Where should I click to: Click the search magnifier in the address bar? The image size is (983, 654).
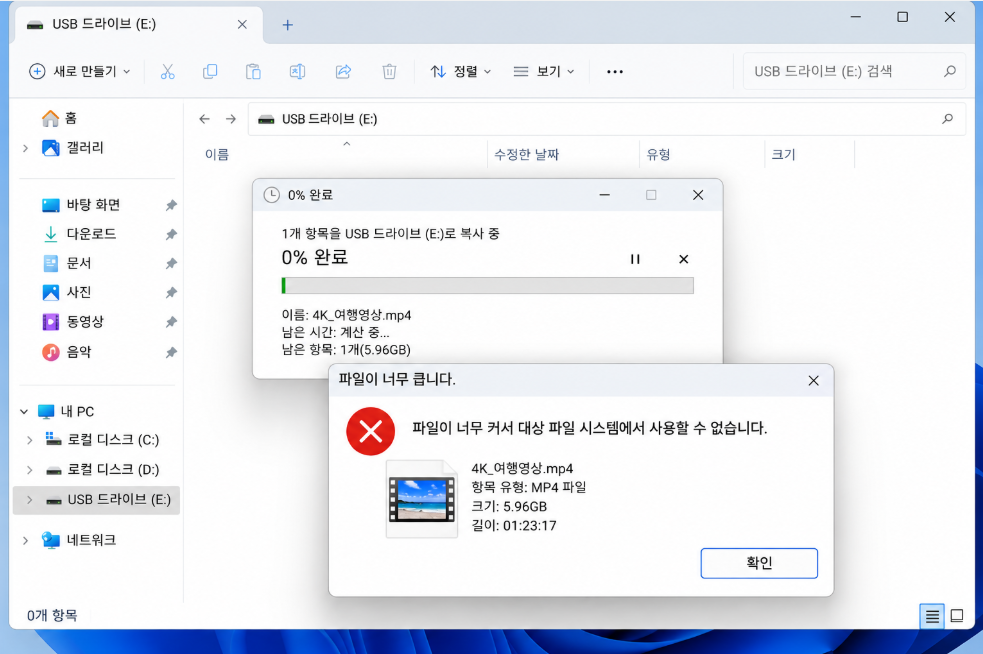point(947,119)
